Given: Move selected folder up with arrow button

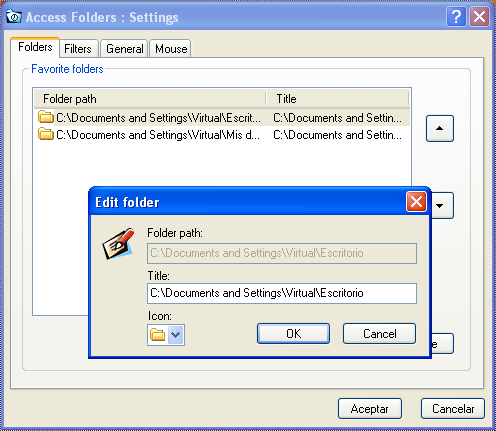Looking at the screenshot, I should point(440,128).
